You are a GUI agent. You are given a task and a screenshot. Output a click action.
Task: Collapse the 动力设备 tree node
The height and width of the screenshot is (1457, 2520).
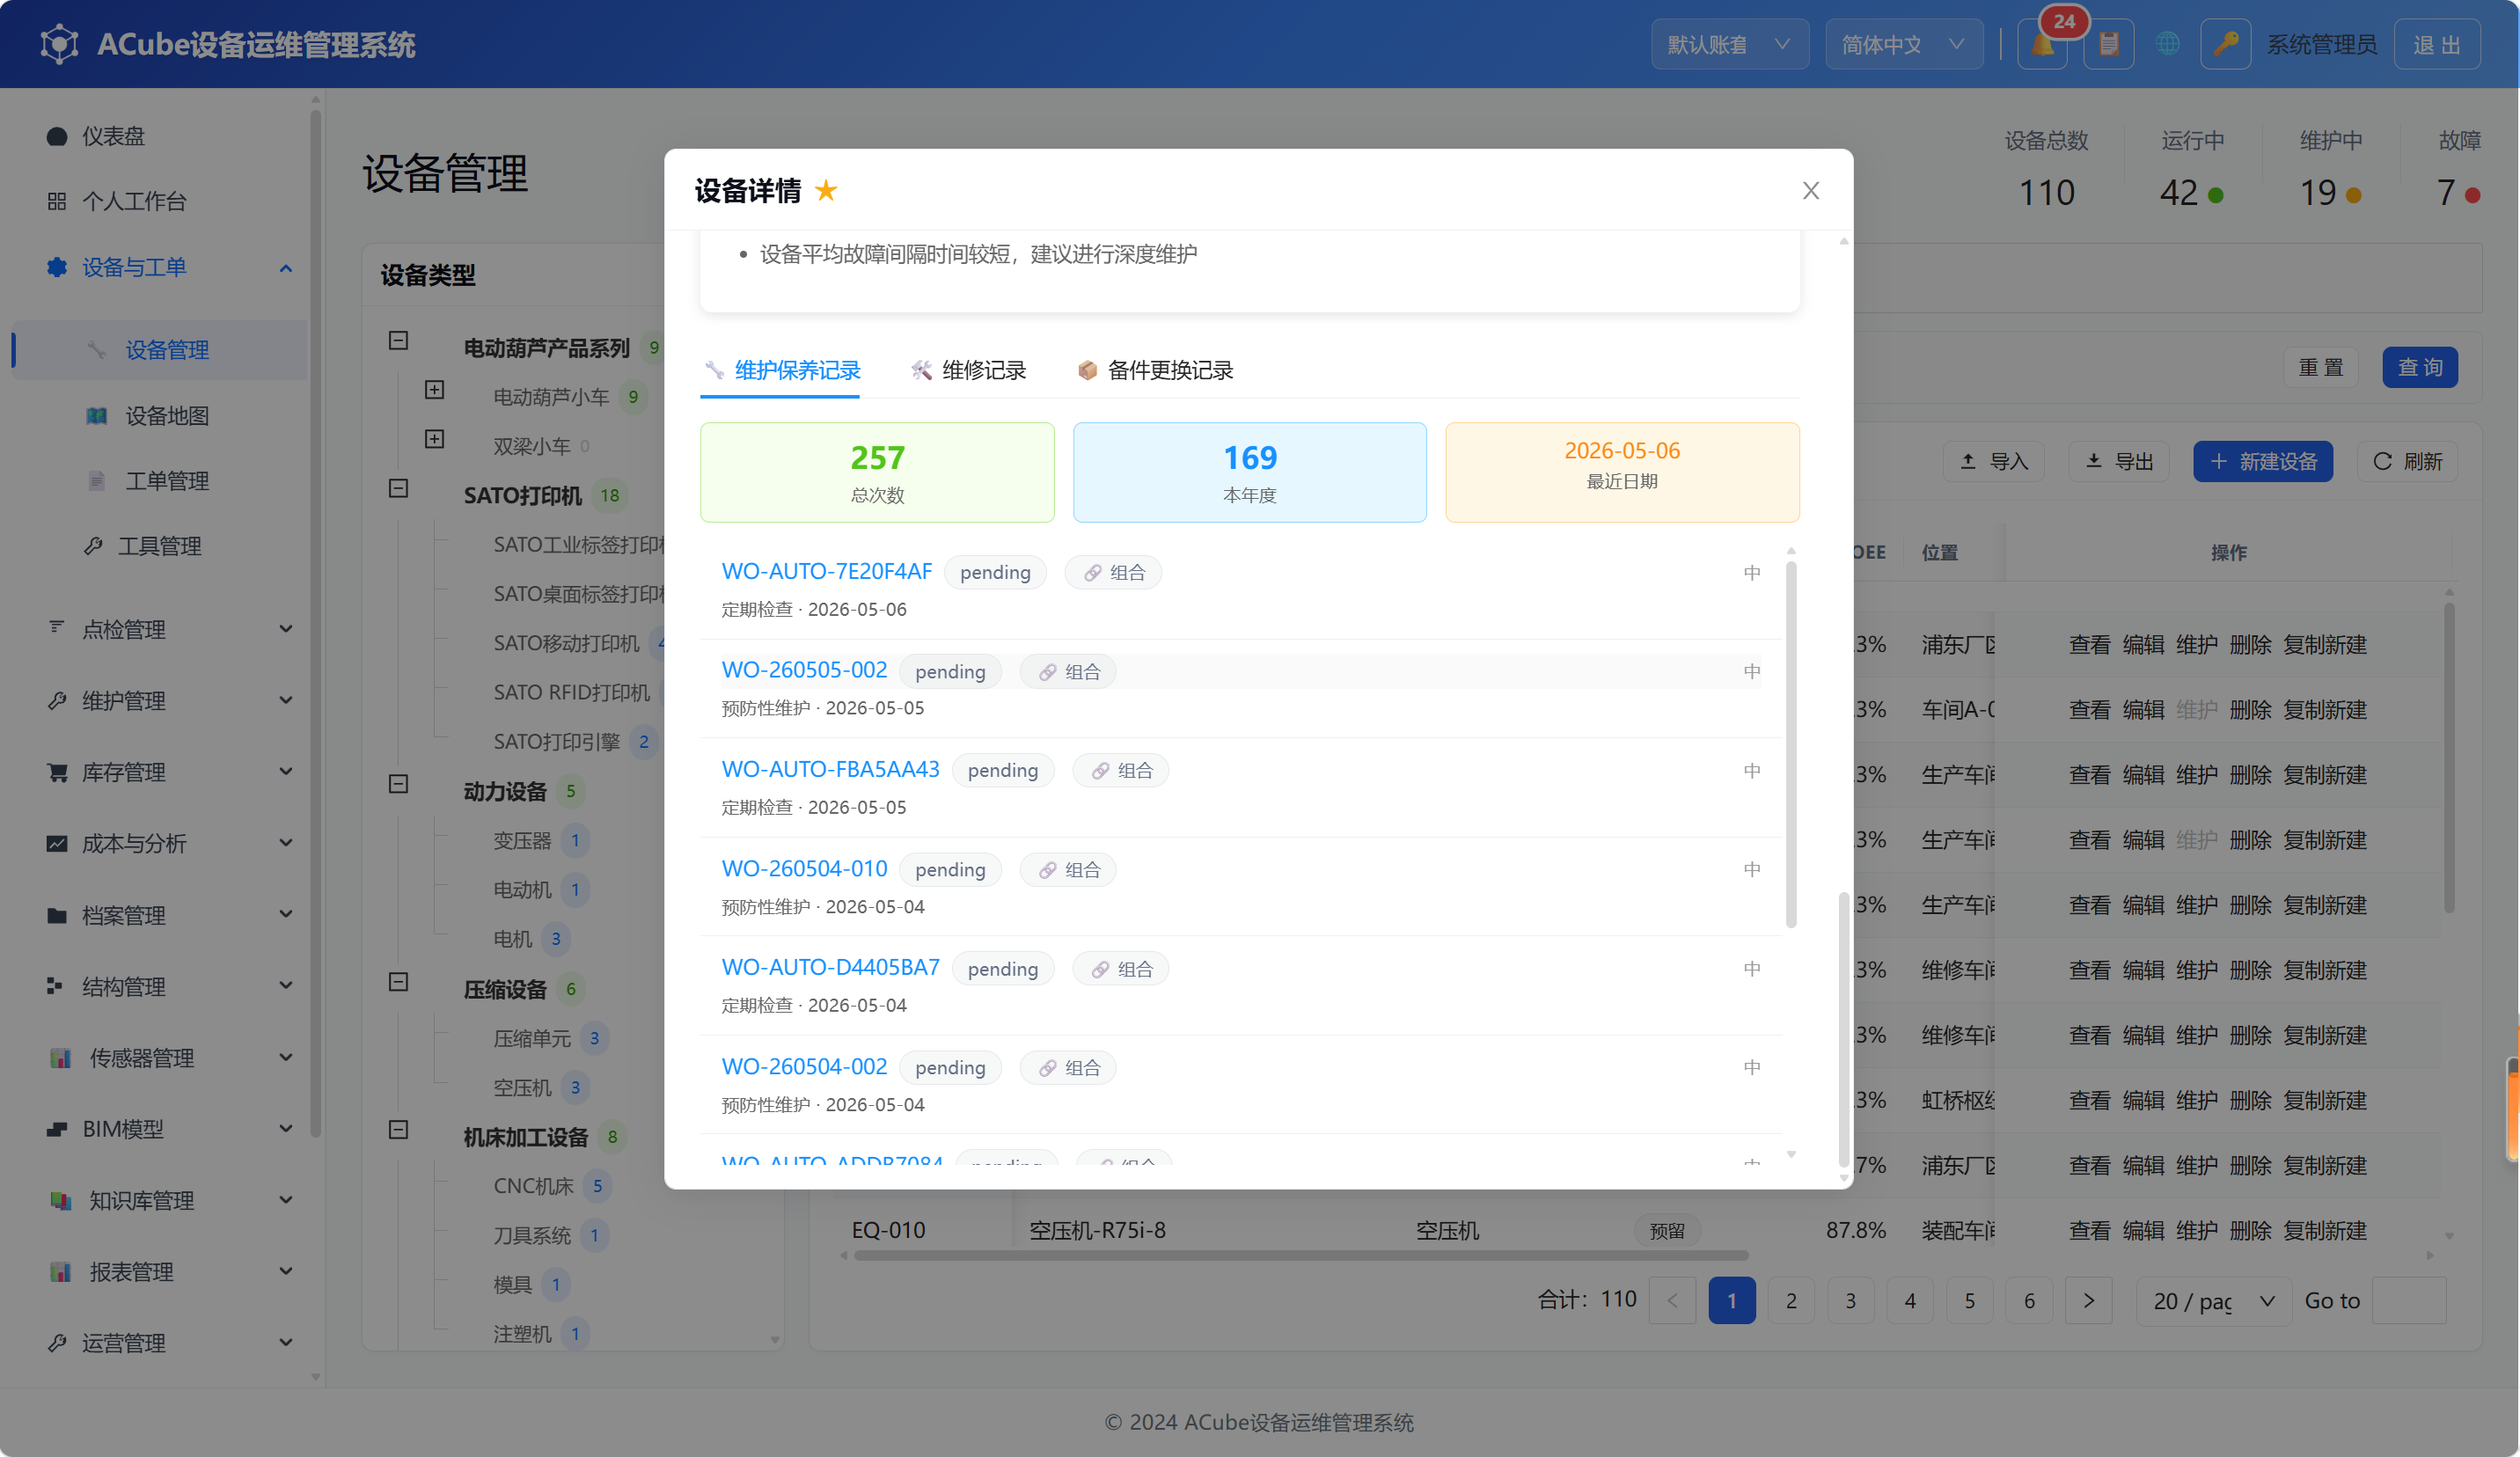398,784
